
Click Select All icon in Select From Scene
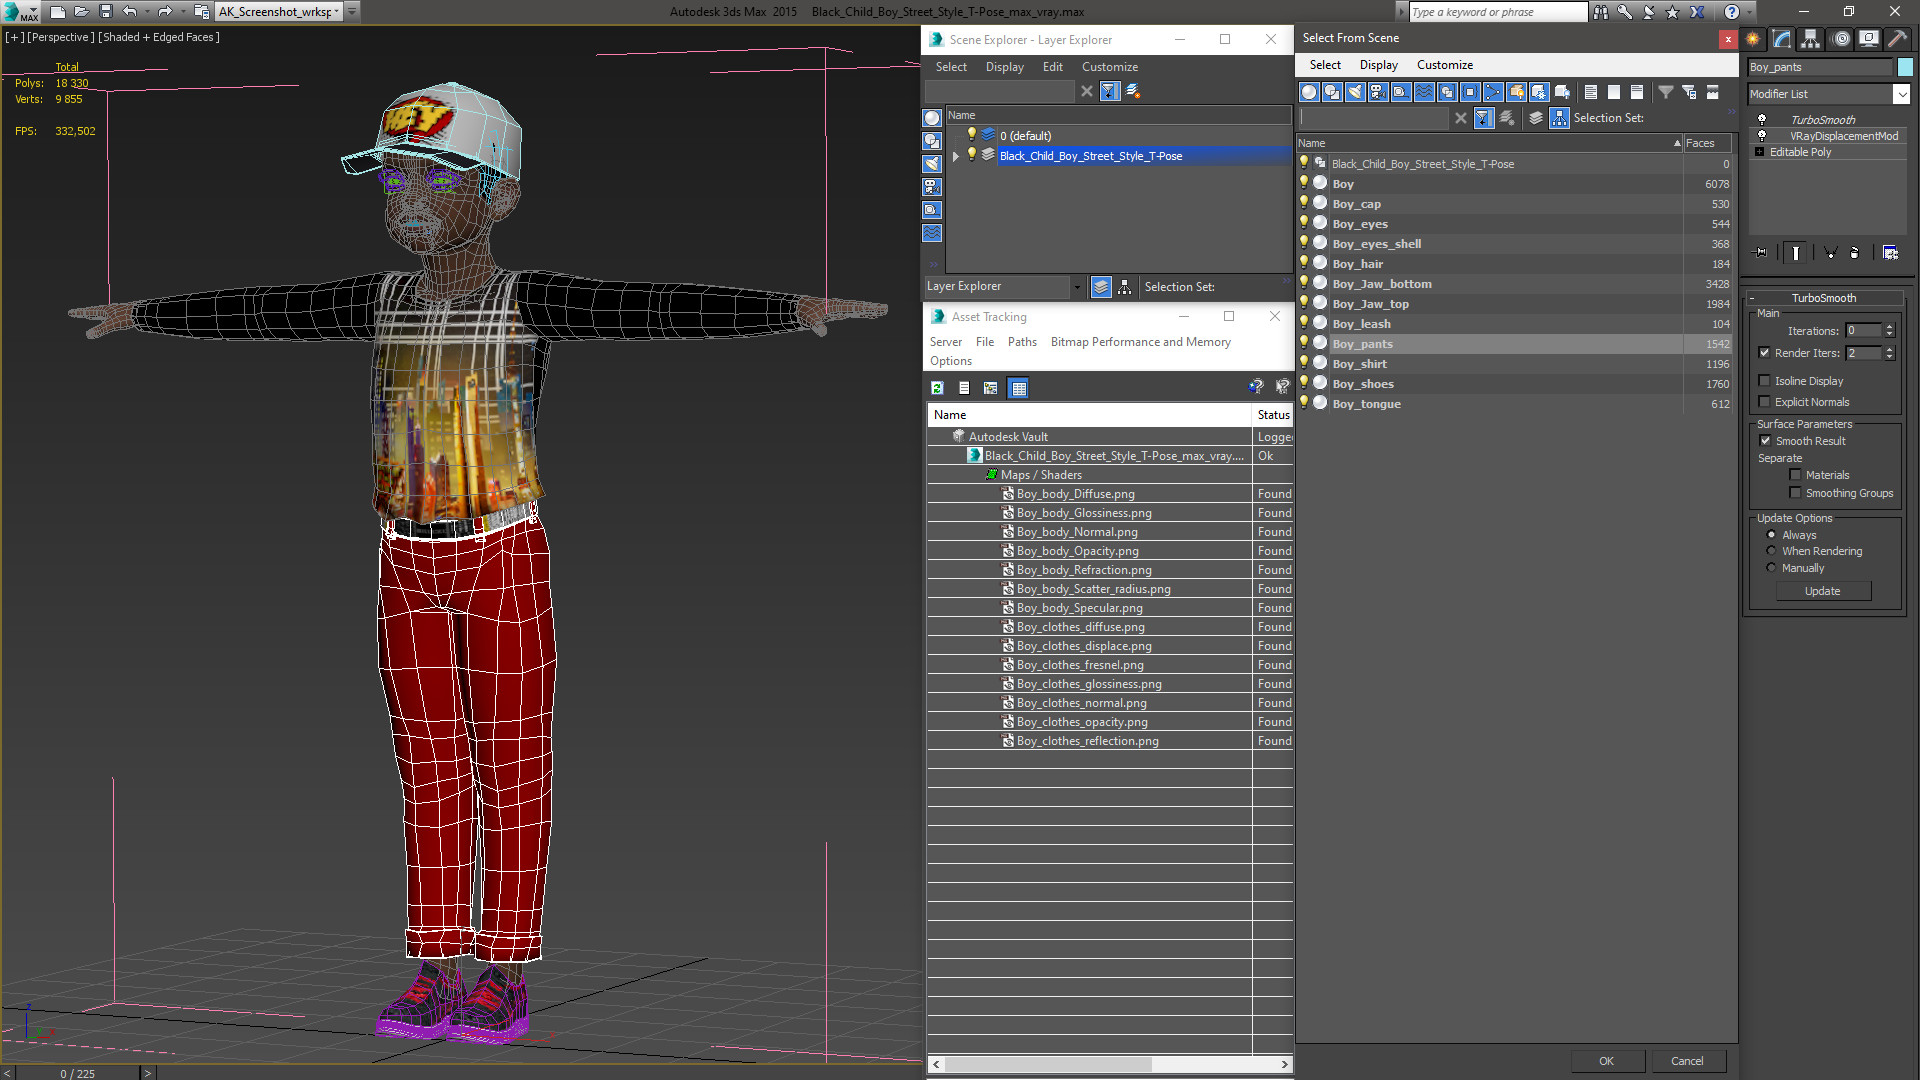(x=1591, y=92)
